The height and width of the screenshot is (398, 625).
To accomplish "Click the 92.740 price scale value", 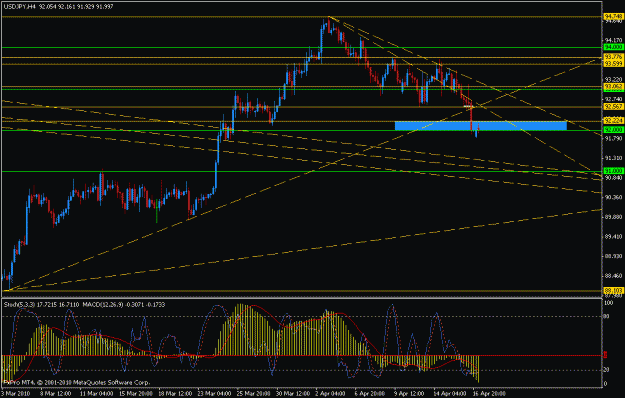I will pos(613,99).
